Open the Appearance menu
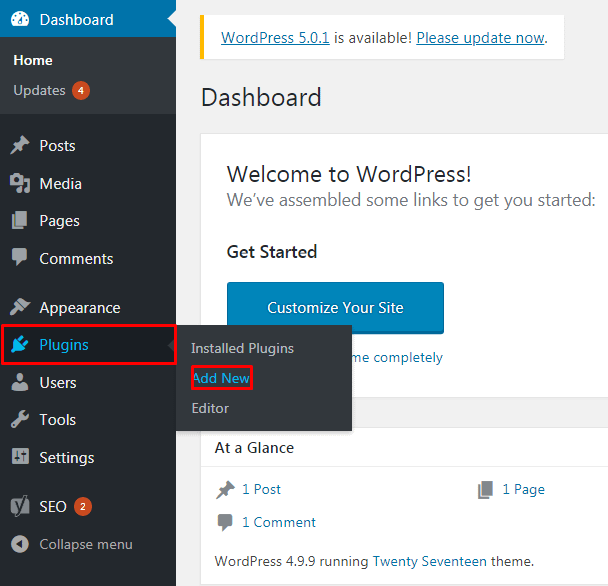The height and width of the screenshot is (586, 608). click(x=88, y=308)
